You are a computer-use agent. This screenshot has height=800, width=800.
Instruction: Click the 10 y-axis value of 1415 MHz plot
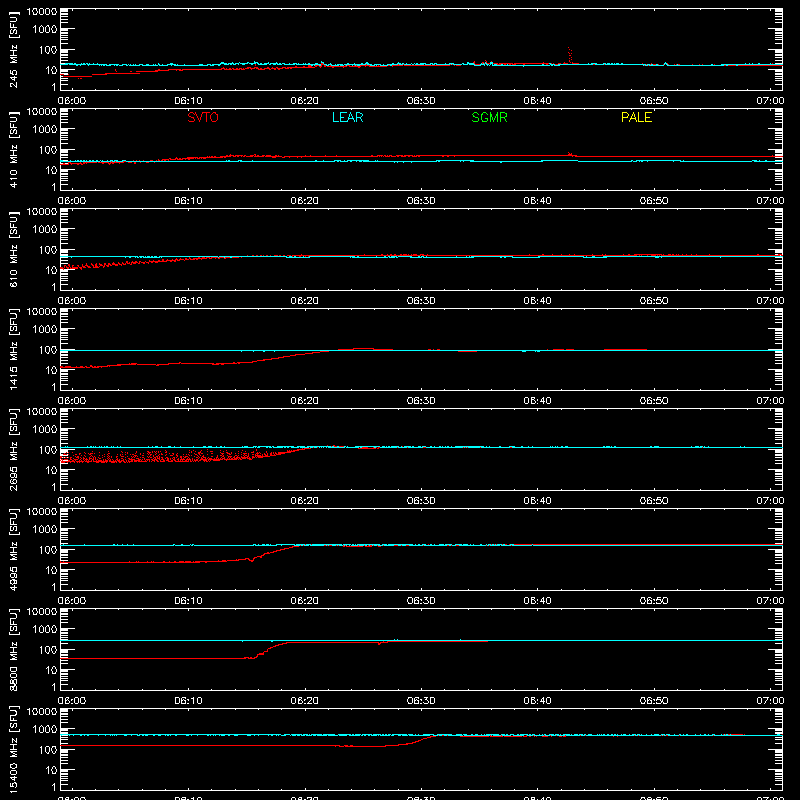tap(51, 370)
